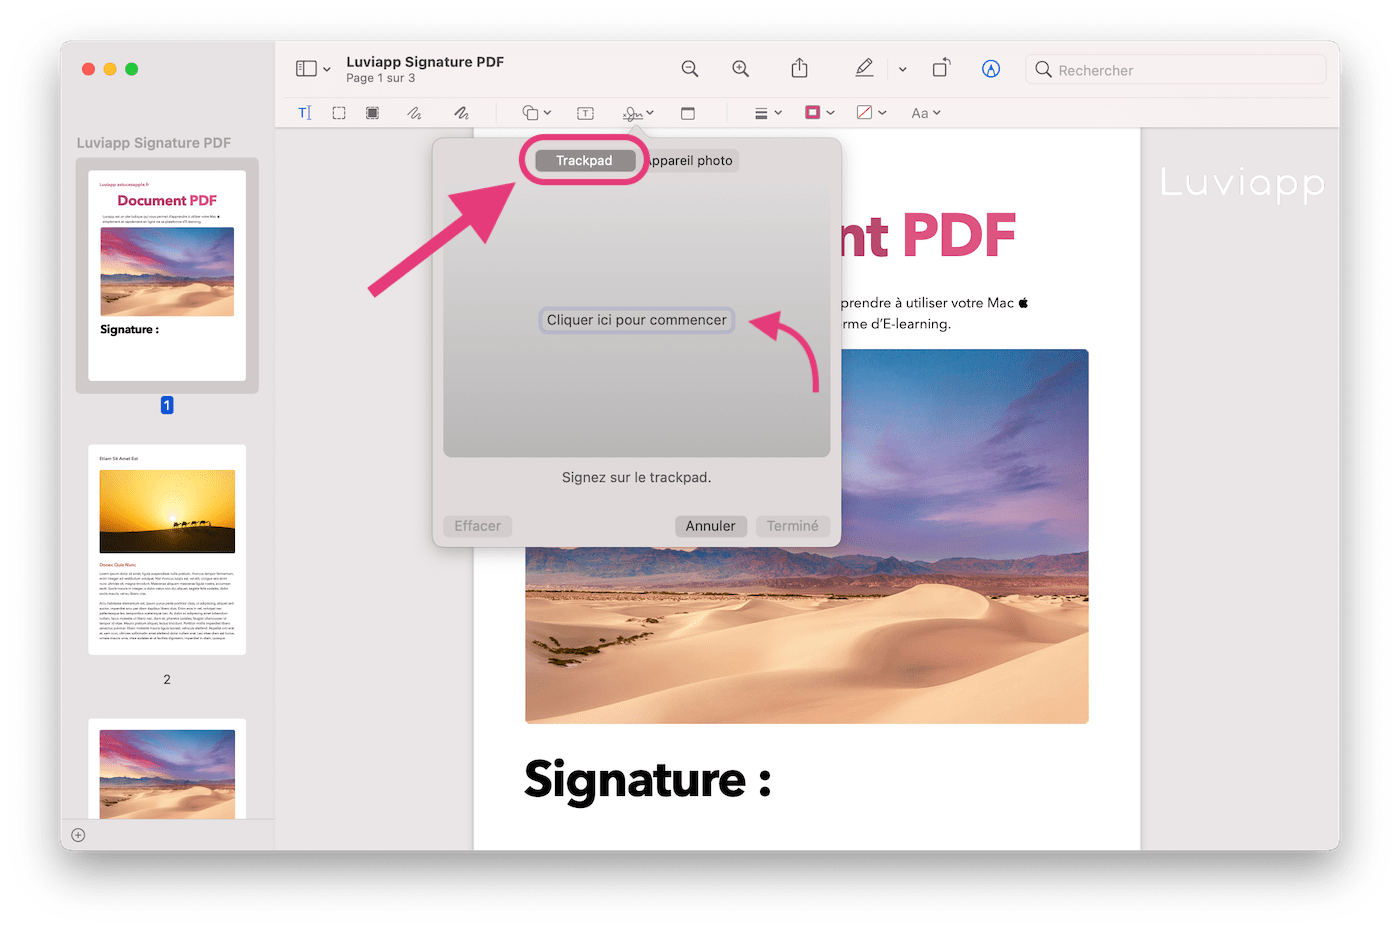
Task: Select the Sketch tool
Action: tap(414, 113)
